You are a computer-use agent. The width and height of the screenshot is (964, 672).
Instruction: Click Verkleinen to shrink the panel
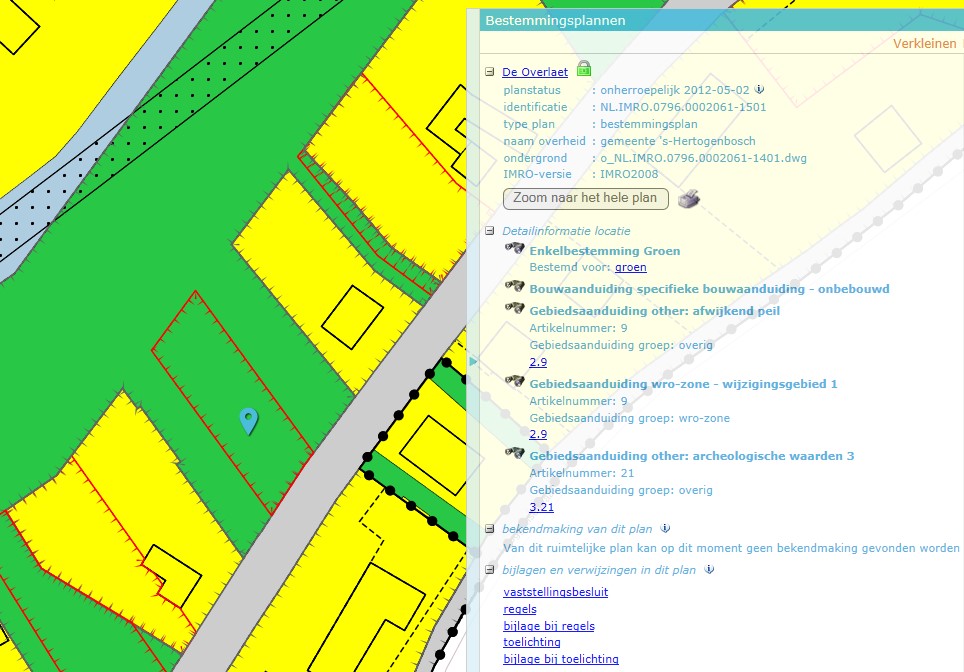point(925,44)
